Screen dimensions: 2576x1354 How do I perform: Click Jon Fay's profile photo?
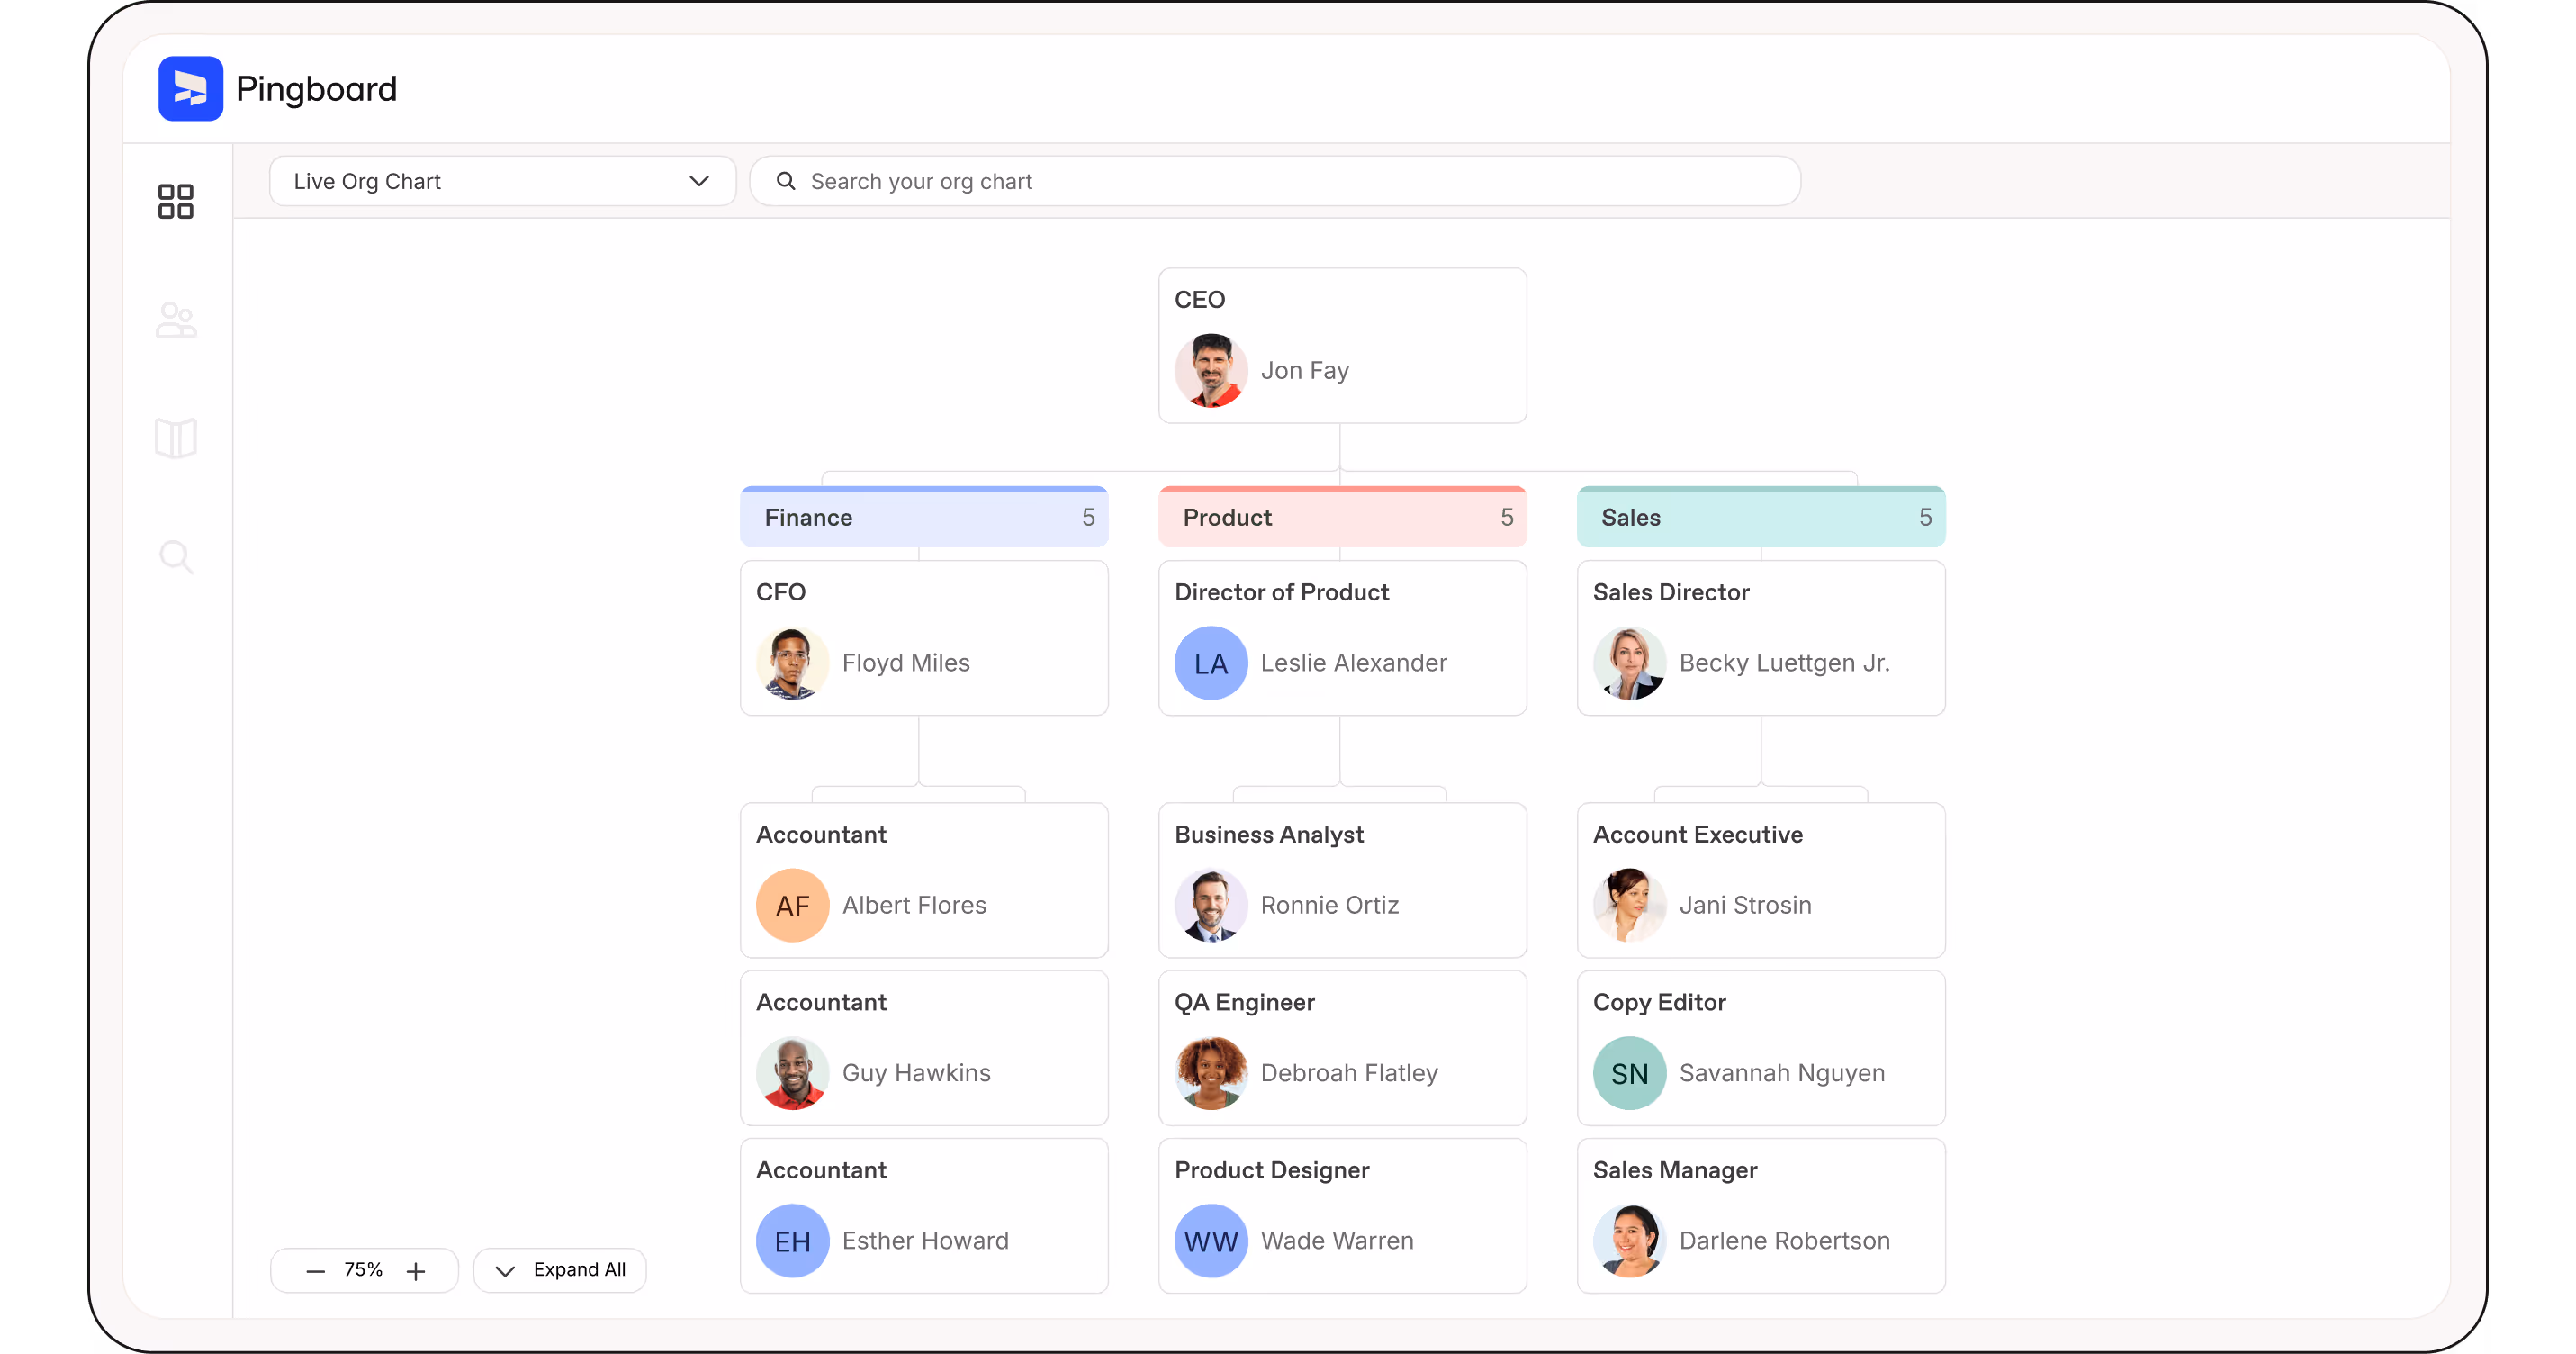(1210, 370)
